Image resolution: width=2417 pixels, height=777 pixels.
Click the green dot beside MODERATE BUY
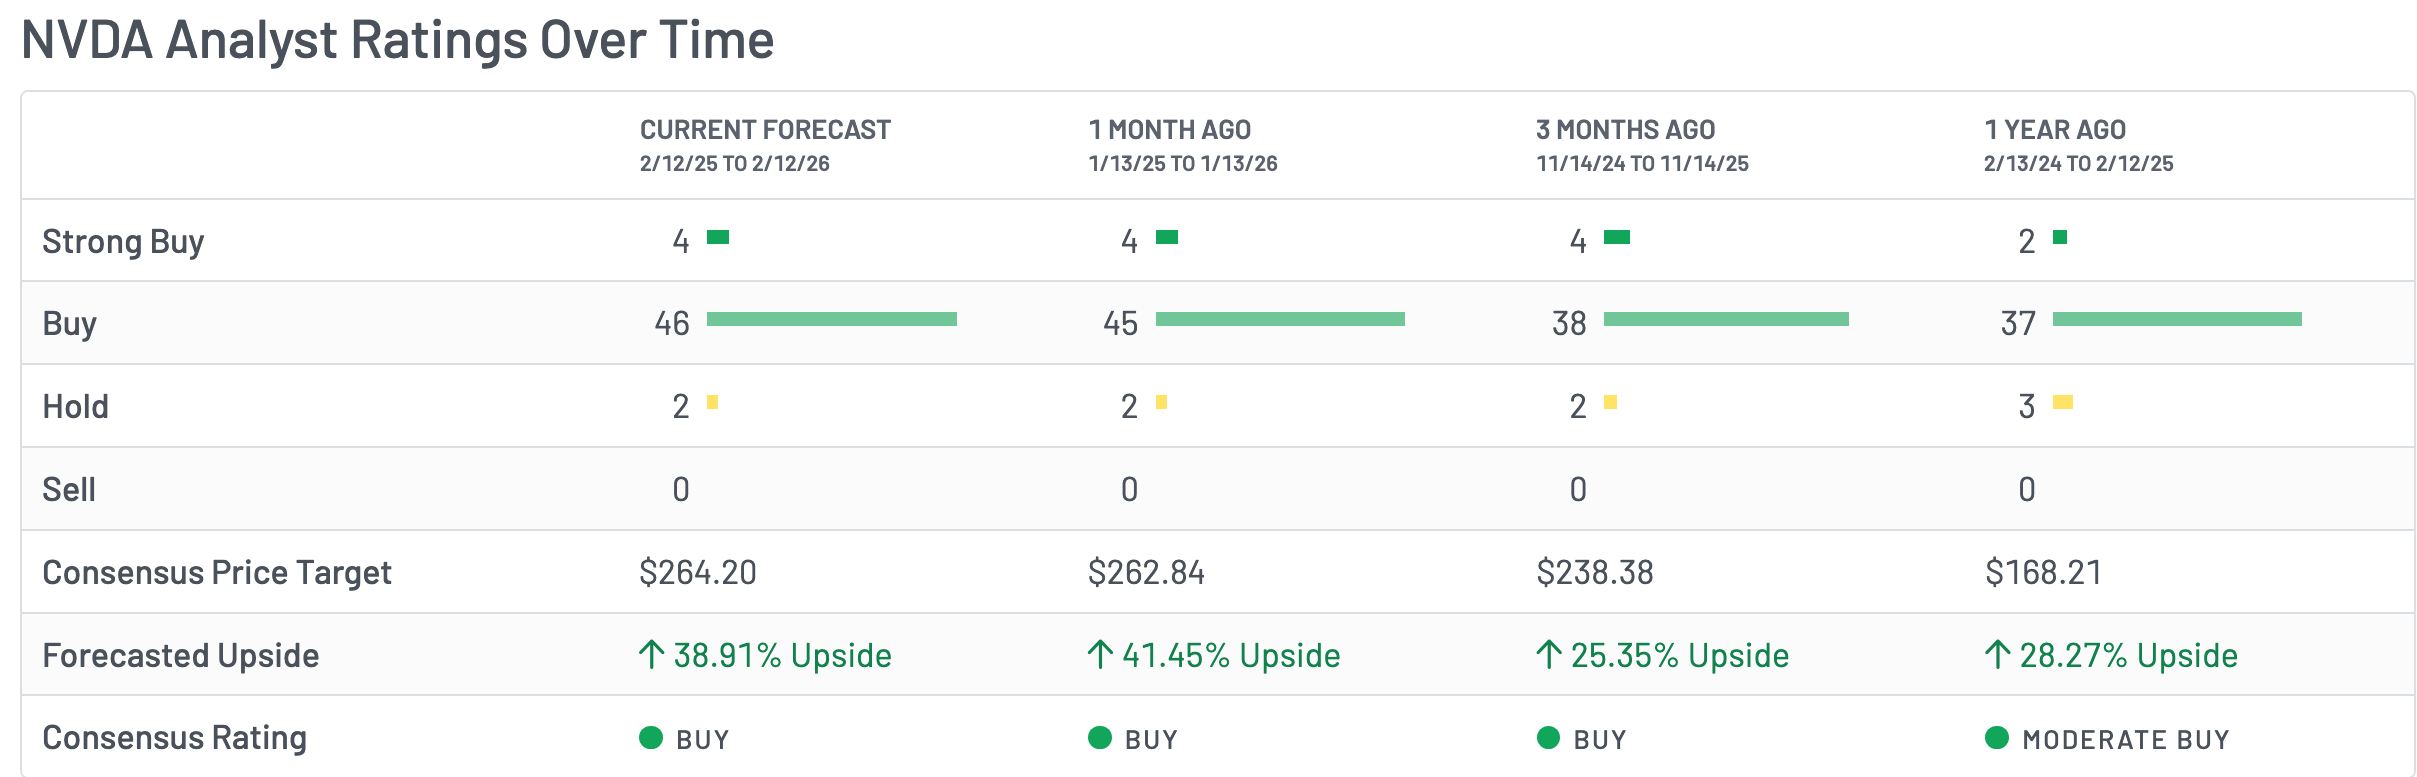1997,738
